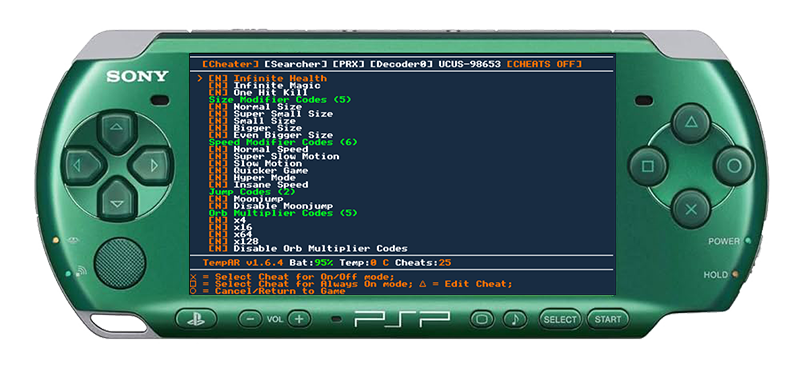Click the Temp:0 C status
Screen dimensions: 800x367
pos(364,263)
